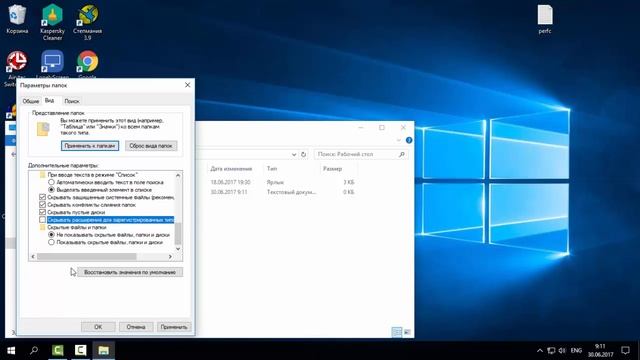This screenshot has height=360, width=640.
Task: Expand the Explorer ribbon chevron
Action: click(398, 140)
